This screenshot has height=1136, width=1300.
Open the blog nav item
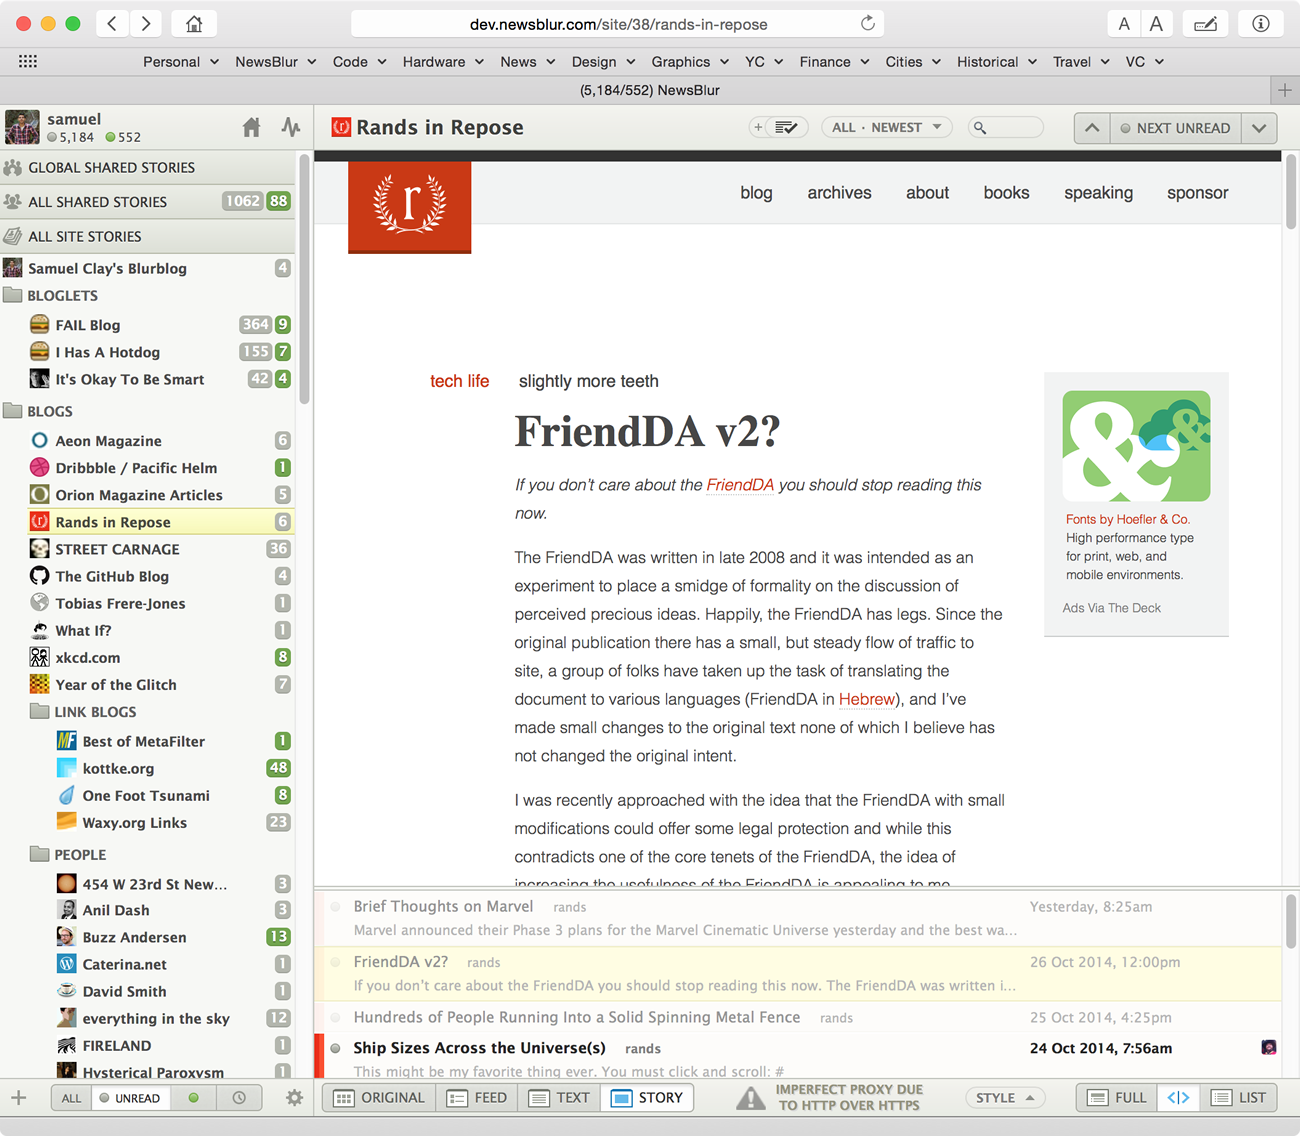(x=756, y=193)
